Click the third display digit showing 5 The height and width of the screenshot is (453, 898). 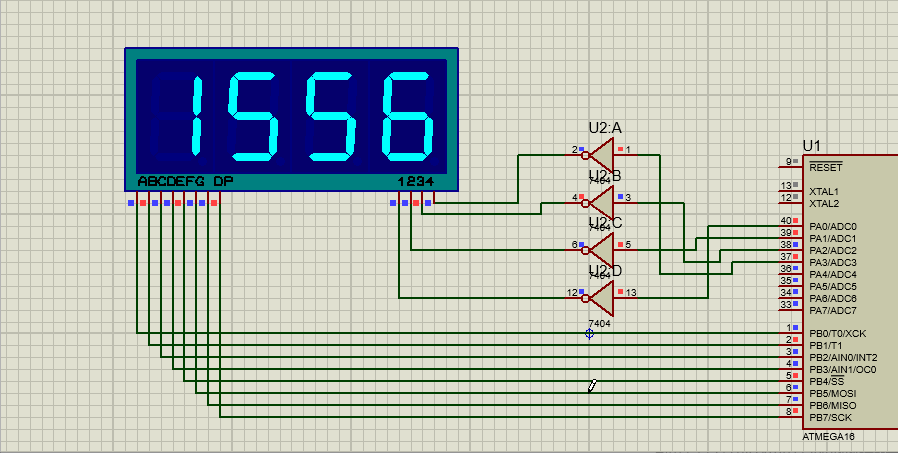pyautogui.click(x=330, y=116)
